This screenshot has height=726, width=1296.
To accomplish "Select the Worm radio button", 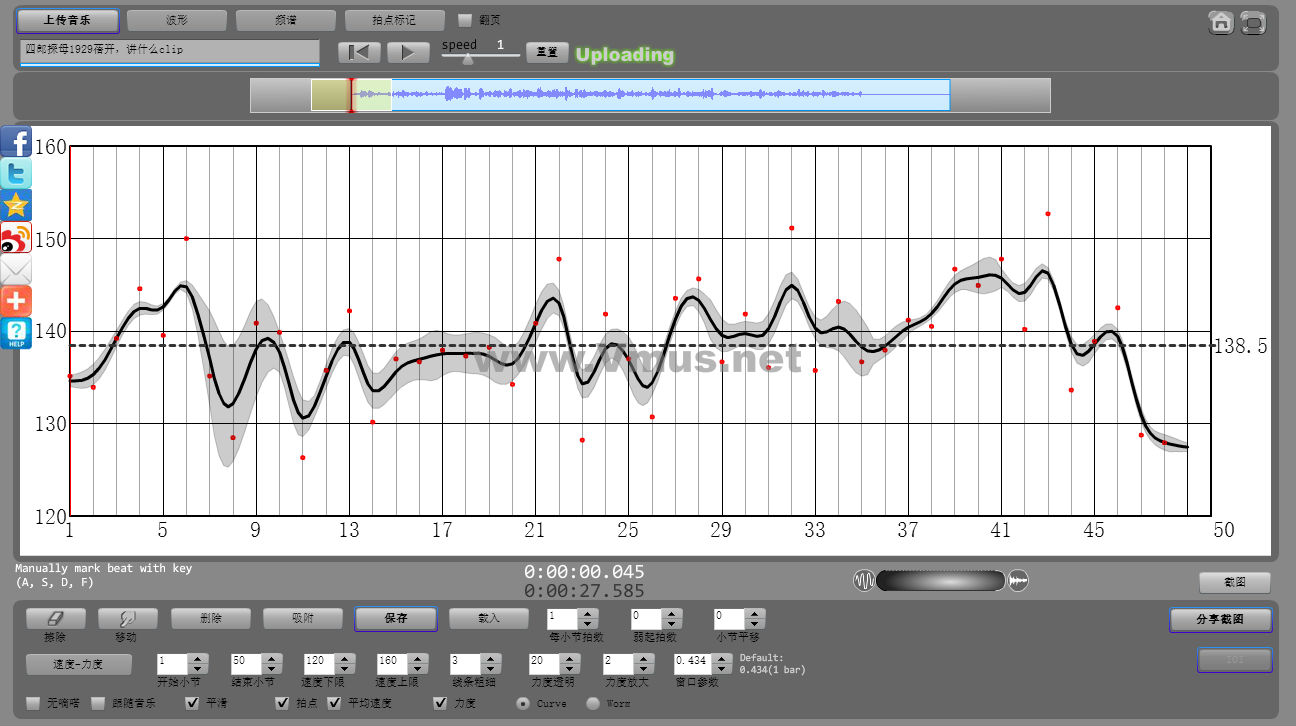I will coord(592,703).
